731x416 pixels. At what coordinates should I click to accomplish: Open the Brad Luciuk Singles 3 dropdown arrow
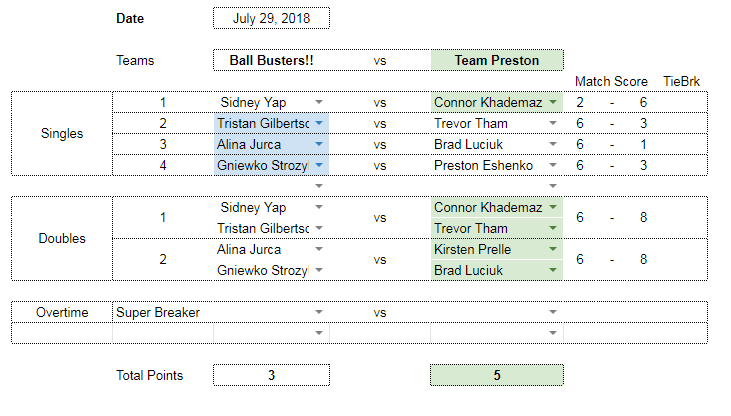pyautogui.click(x=553, y=144)
